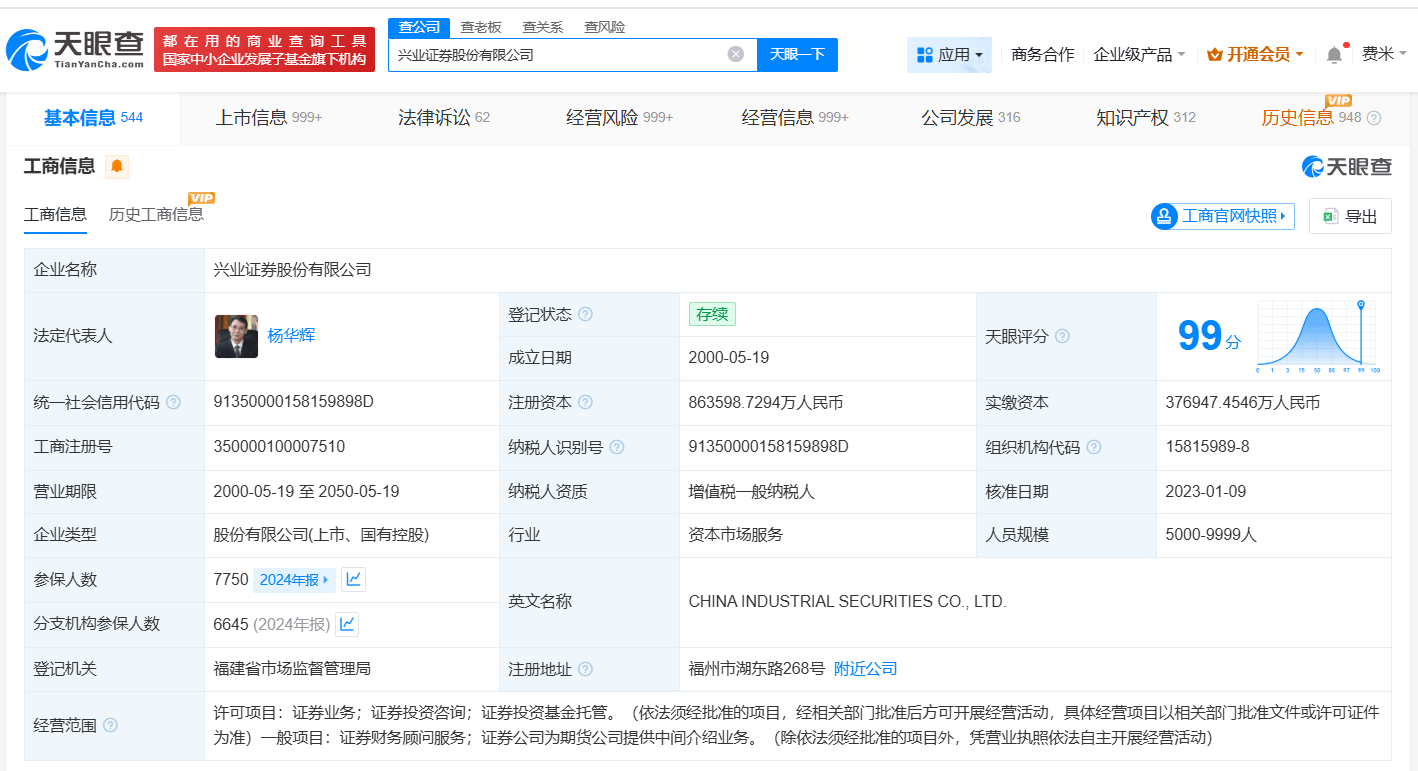This screenshot has height=771, width=1418.
Task: Open the notification bell icon
Action: tap(1333, 54)
